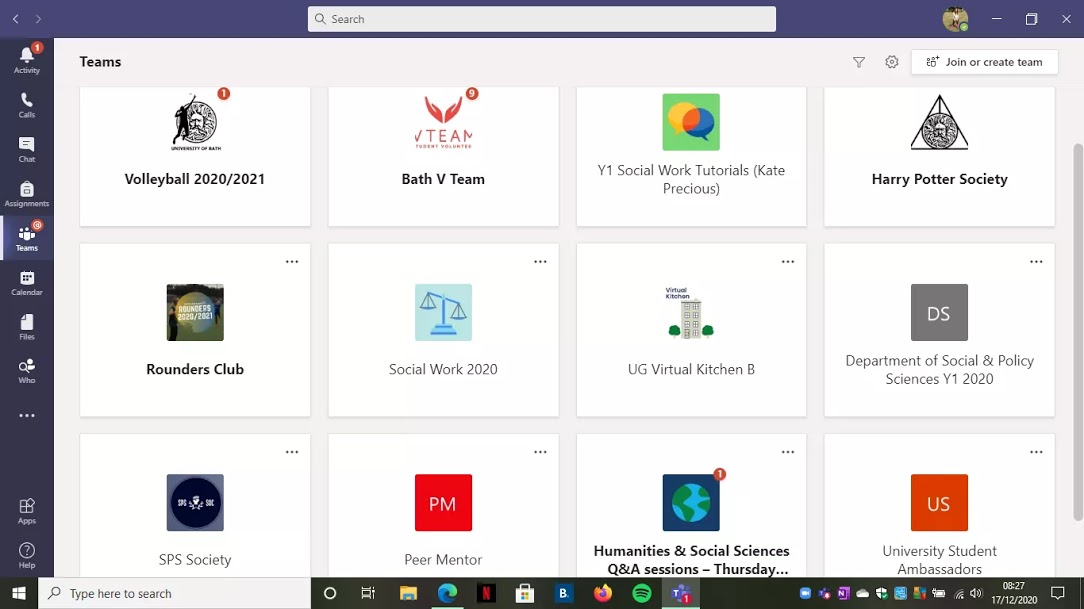
Task: Open the Bath V Team card
Action: tap(443, 156)
